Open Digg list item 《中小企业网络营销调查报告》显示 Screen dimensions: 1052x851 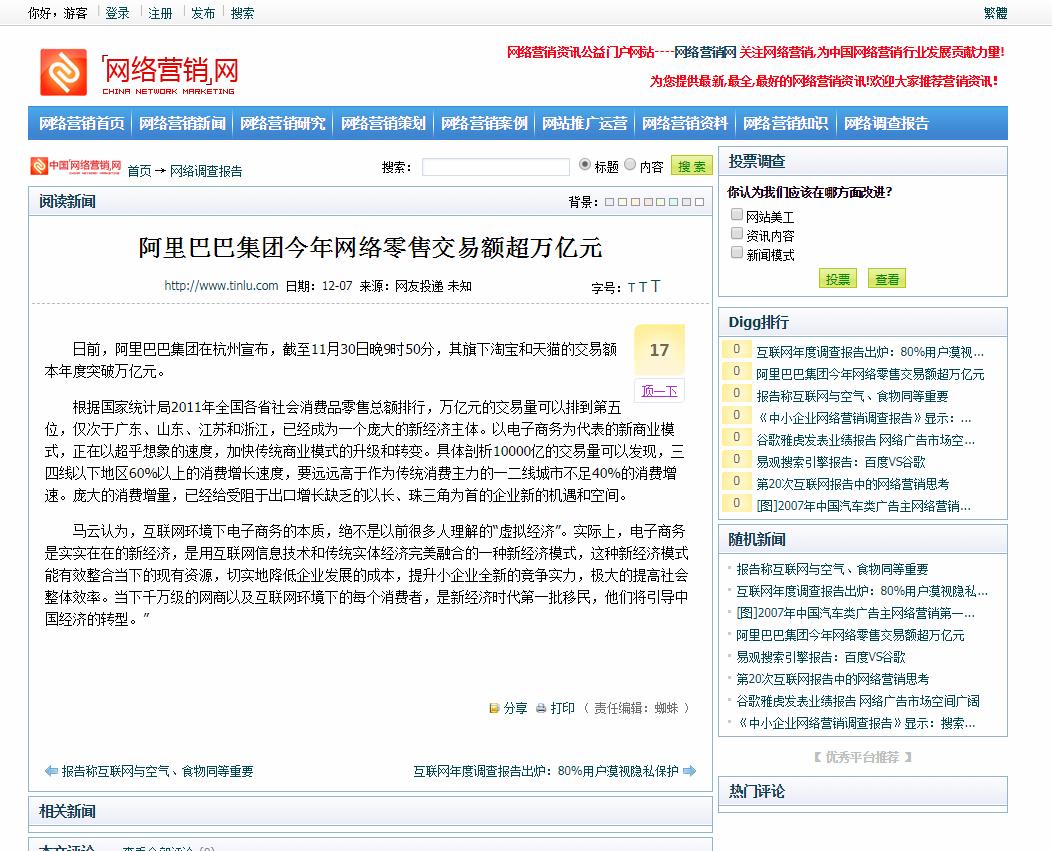[863, 418]
